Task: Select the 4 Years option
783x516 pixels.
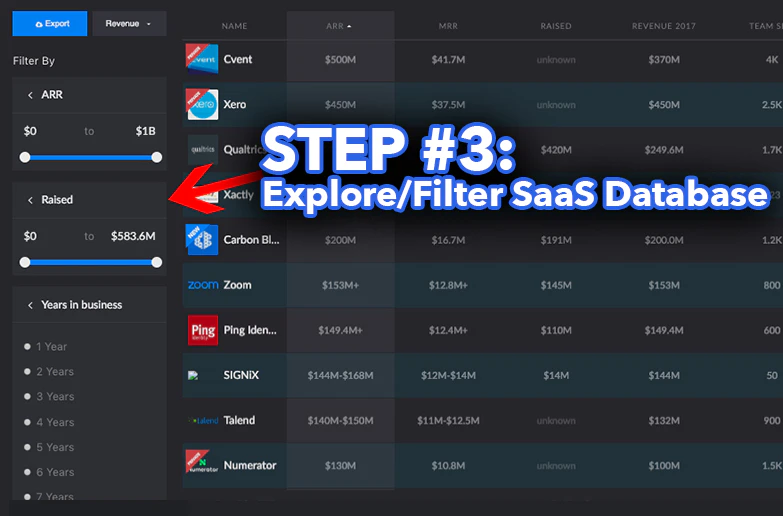Action: point(49,422)
